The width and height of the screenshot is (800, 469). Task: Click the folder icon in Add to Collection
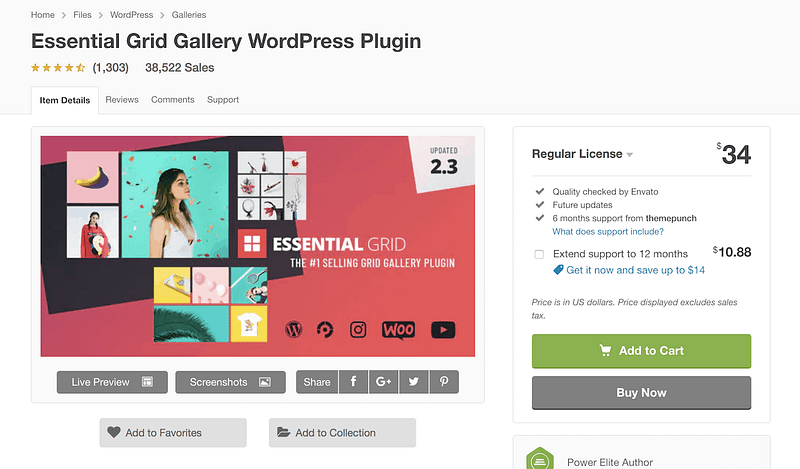coord(283,432)
